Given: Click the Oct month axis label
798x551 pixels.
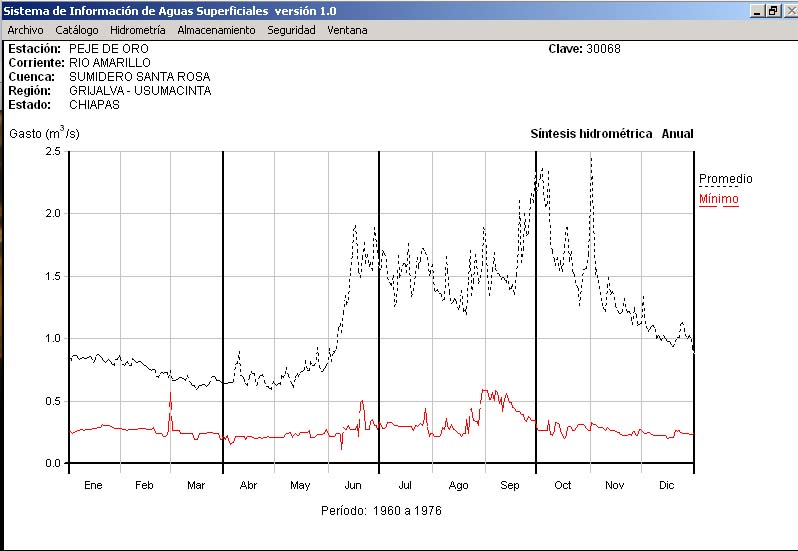Looking at the screenshot, I should [562, 486].
